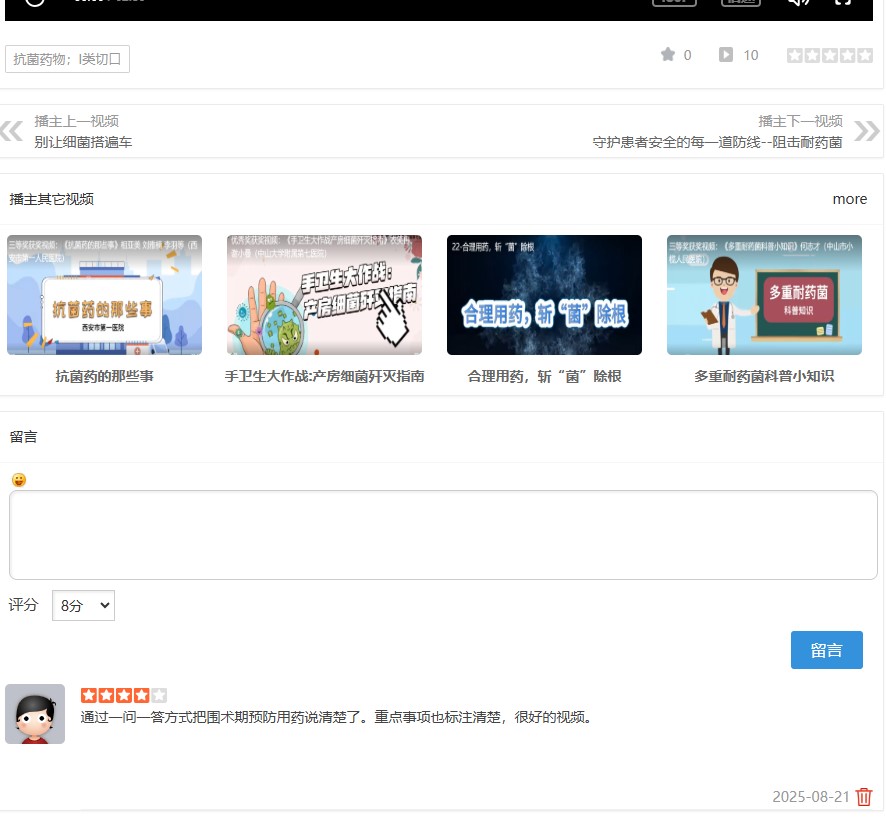The width and height of the screenshot is (886, 825).
Task: Click inside the comment input box
Action: coord(441,534)
